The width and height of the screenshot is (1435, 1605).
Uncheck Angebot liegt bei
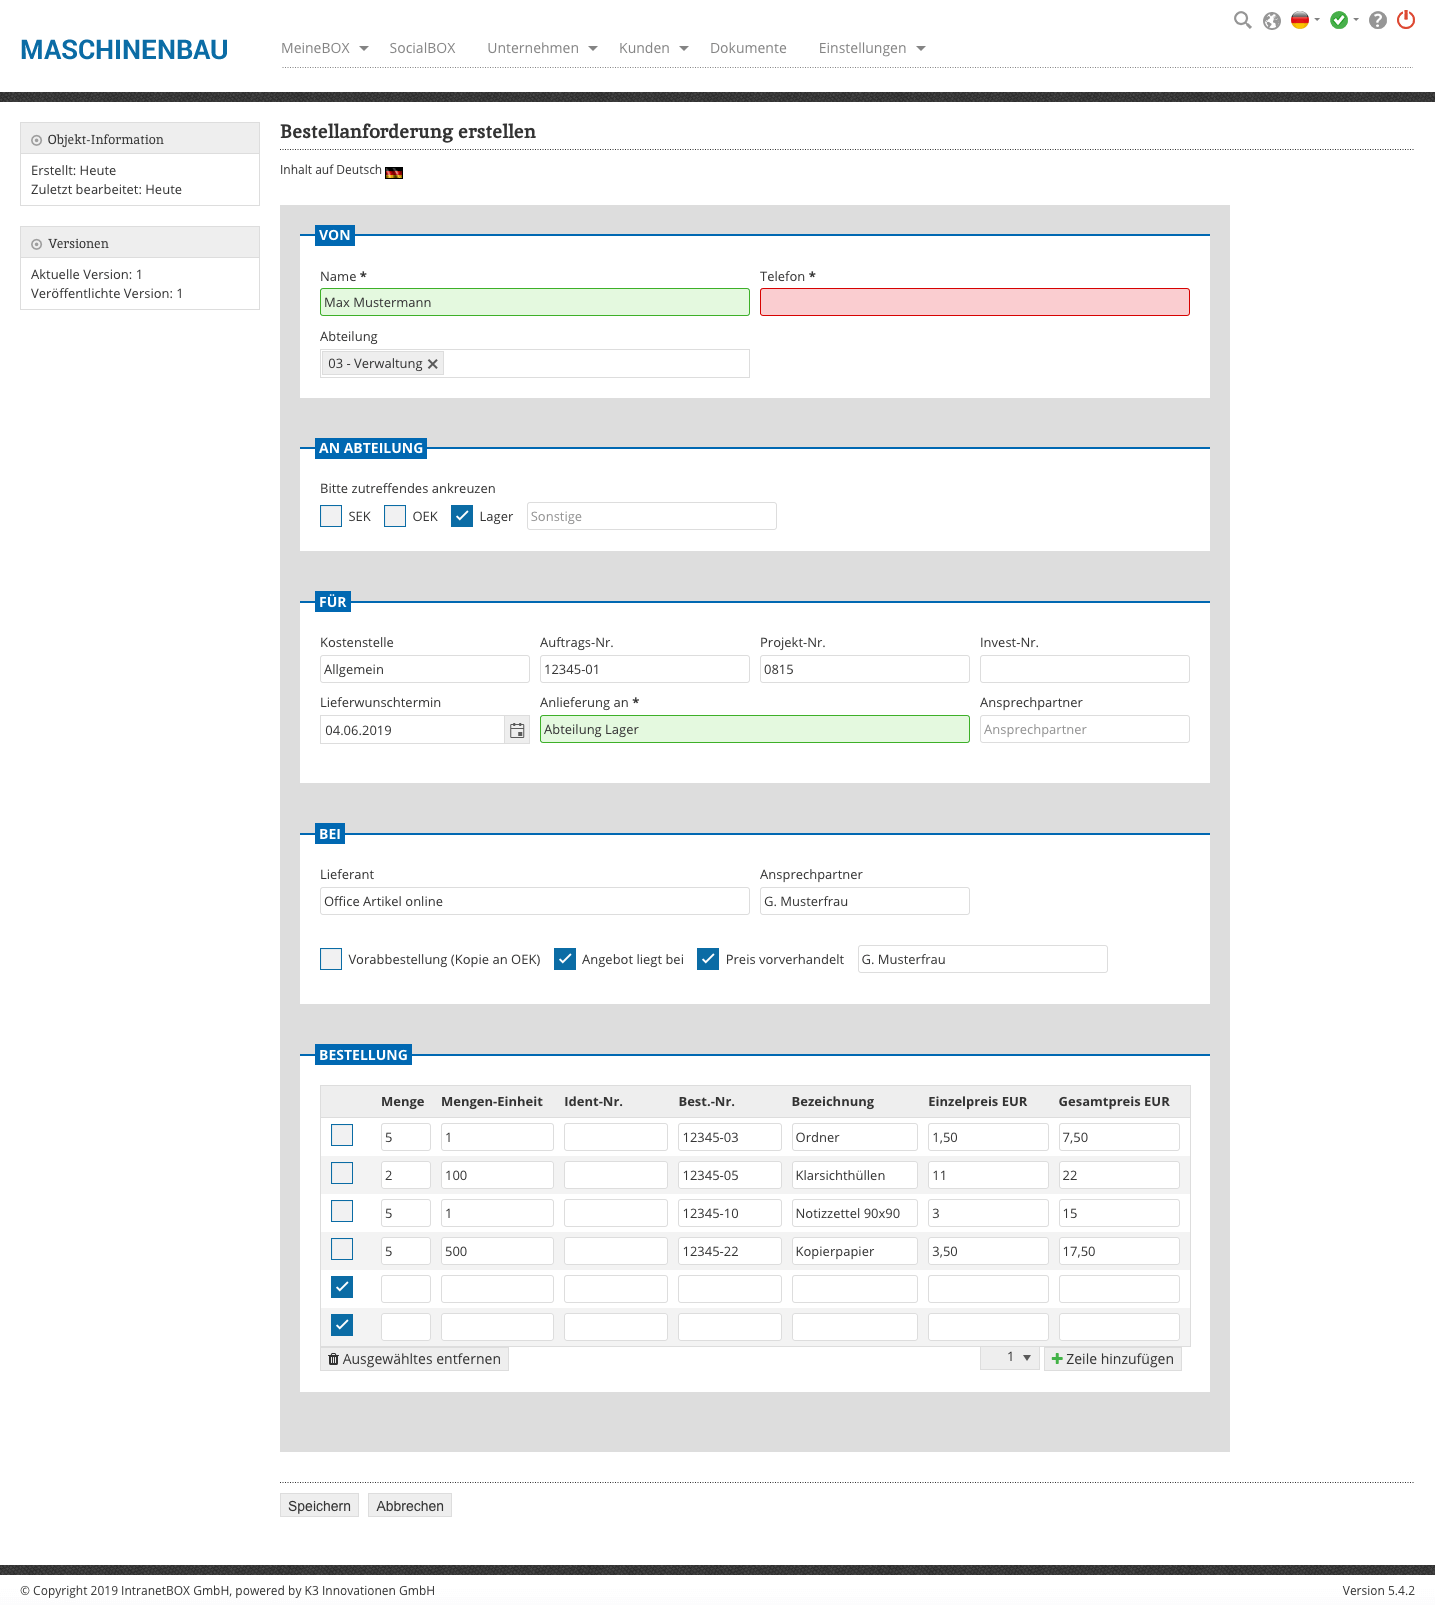tap(565, 959)
